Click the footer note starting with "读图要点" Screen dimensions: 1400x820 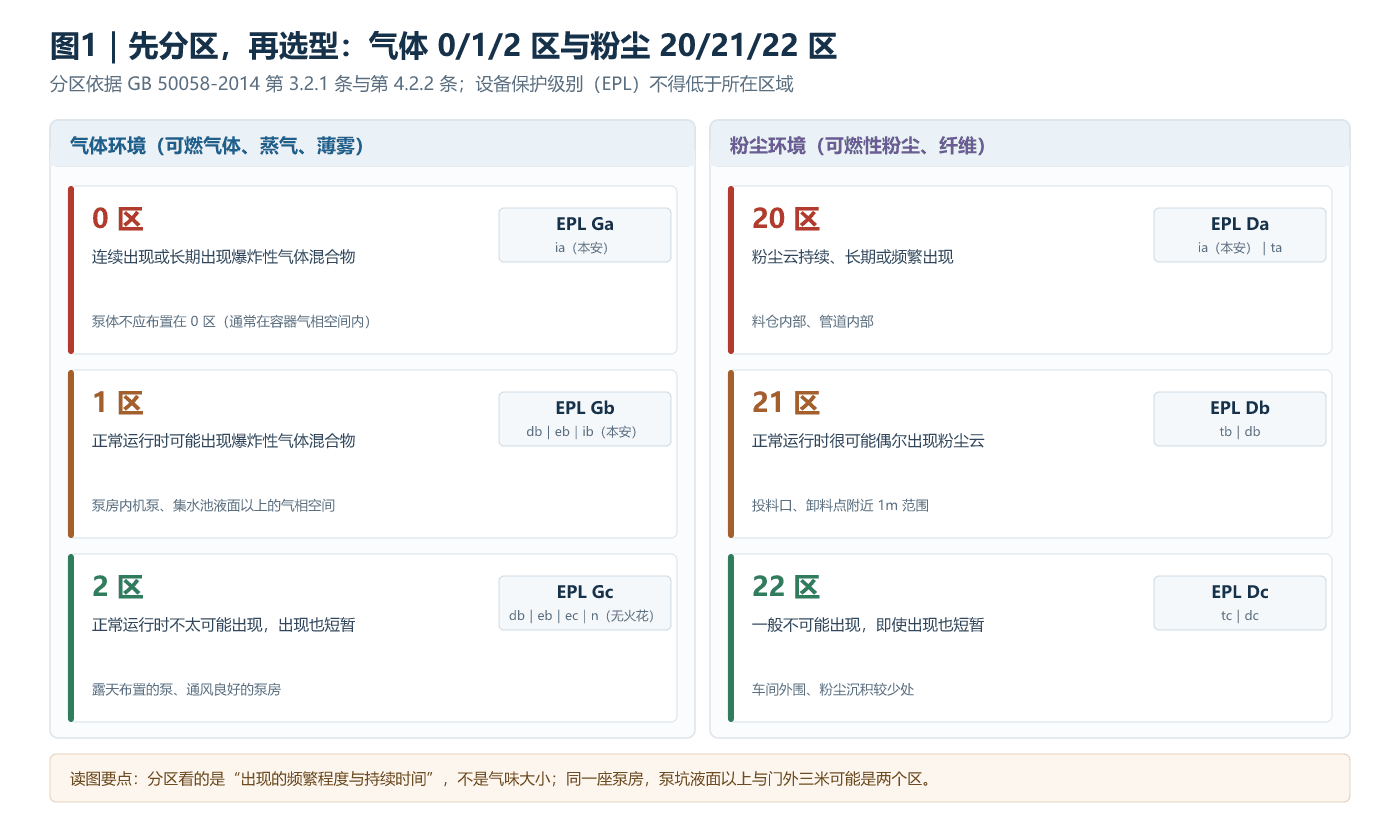(x=500, y=778)
